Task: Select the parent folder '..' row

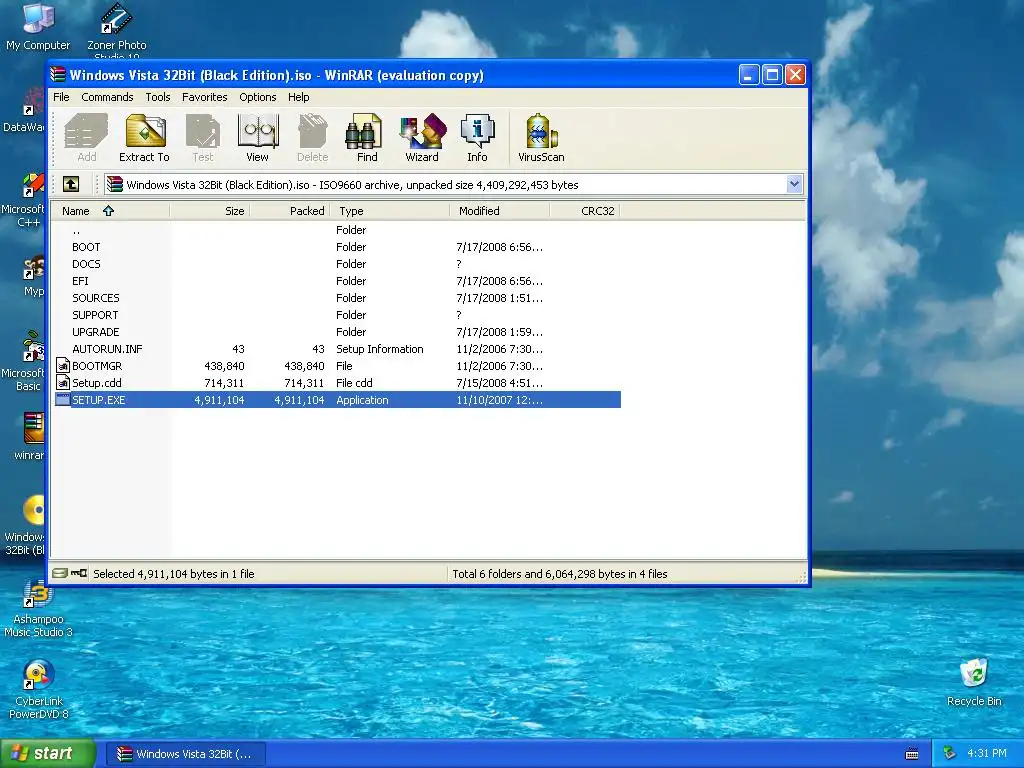Action: click(338, 231)
